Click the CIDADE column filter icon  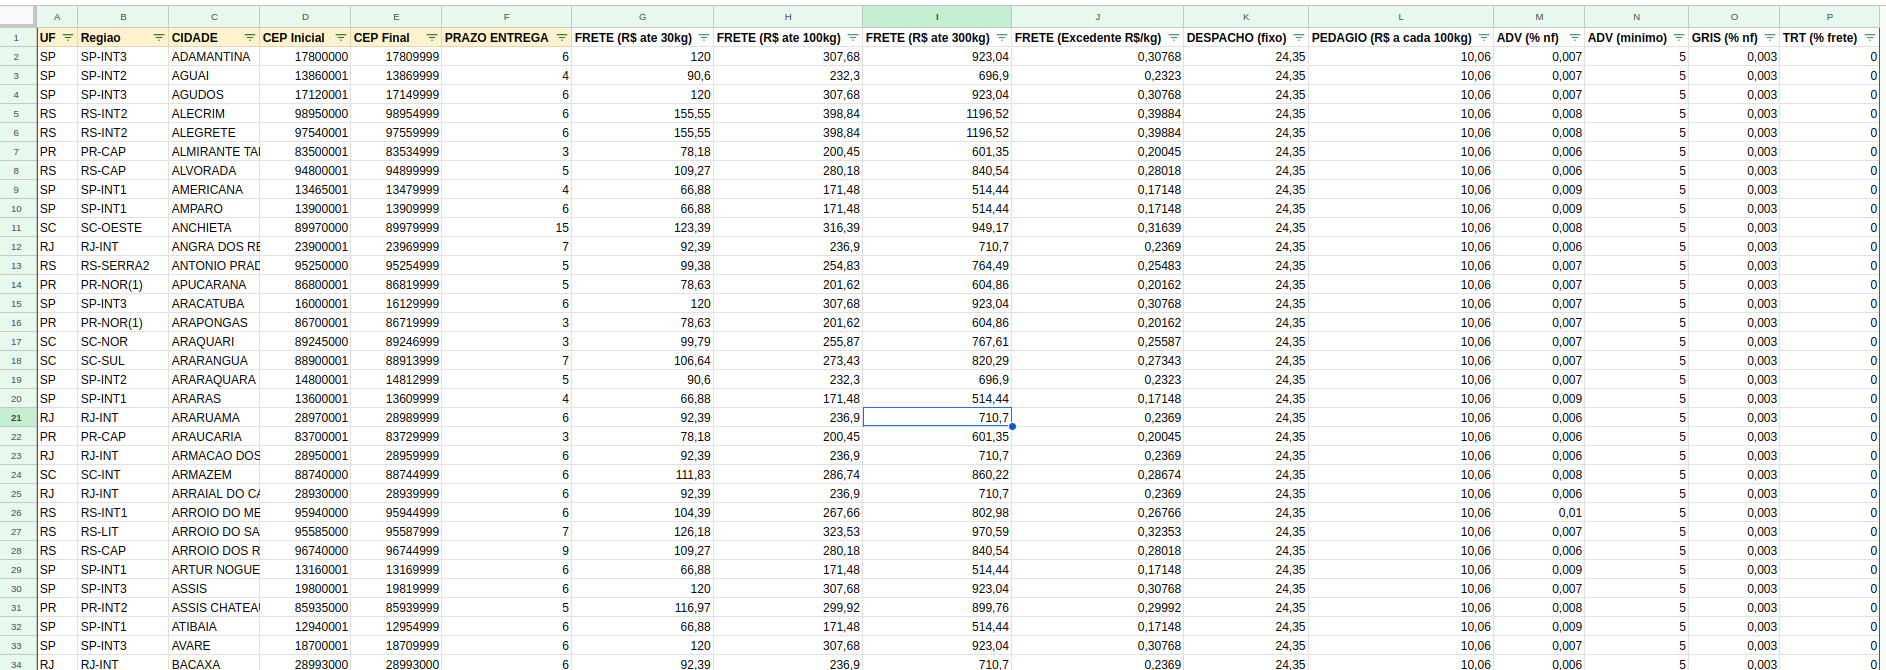coord(250,38)
